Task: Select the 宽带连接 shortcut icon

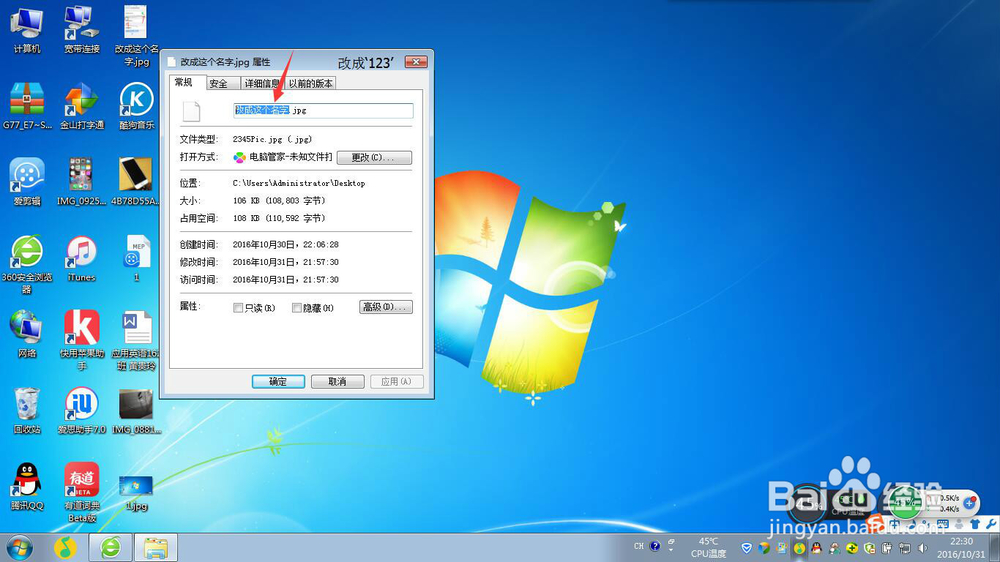Action: 82,29
